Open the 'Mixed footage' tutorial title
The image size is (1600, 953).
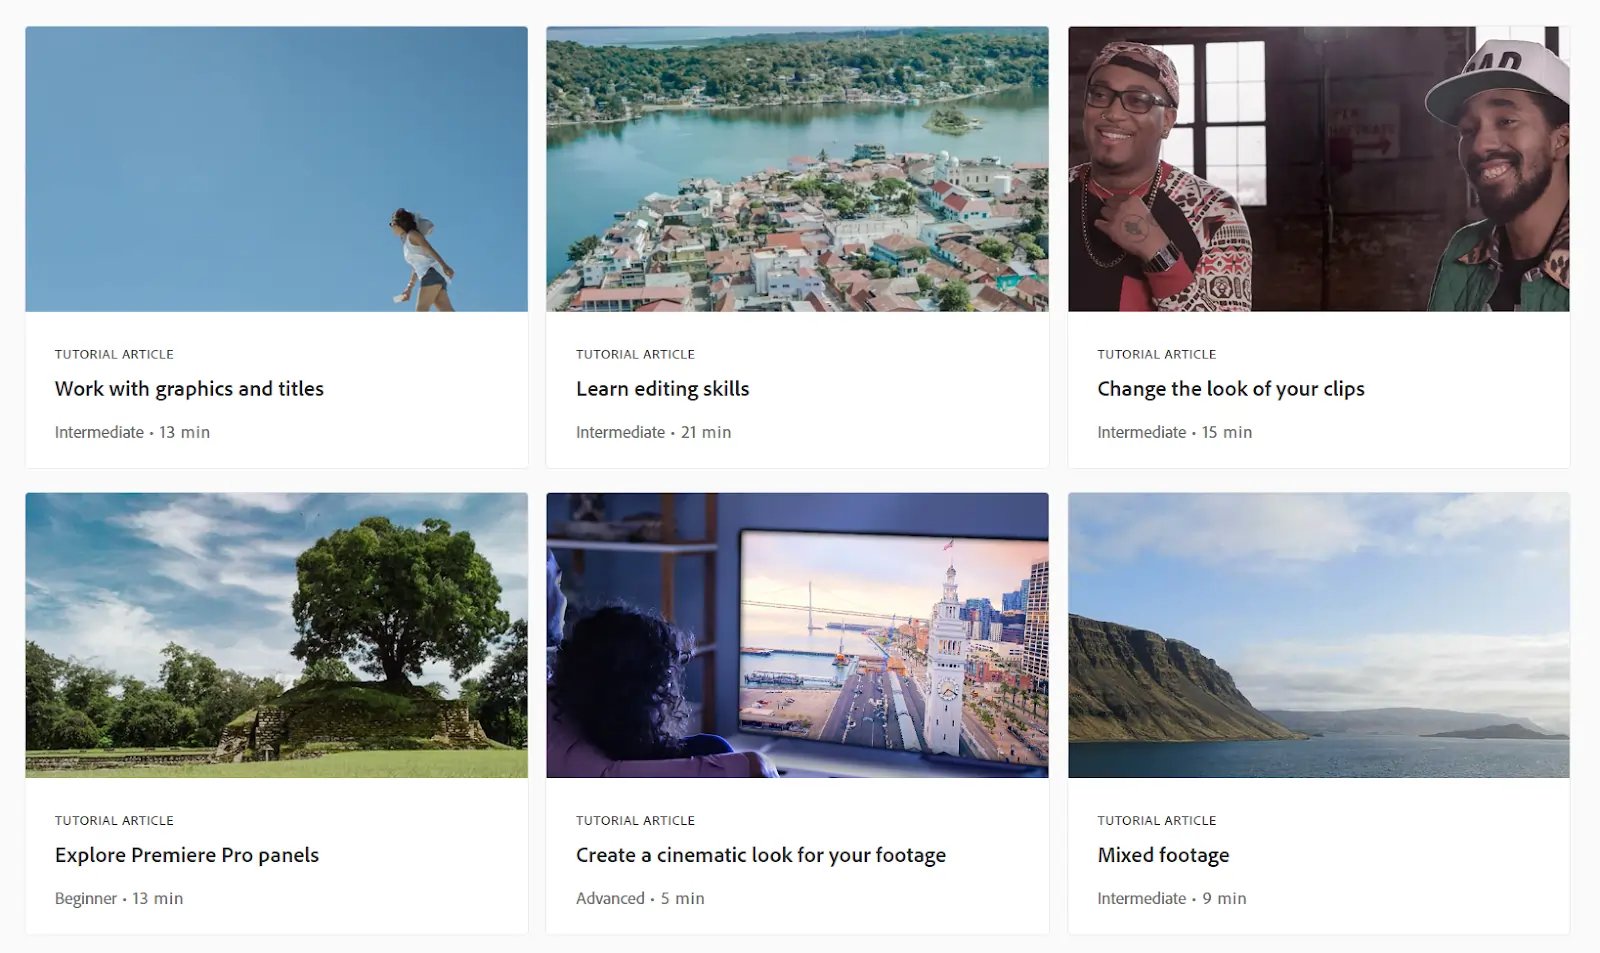click(1163, 855)
